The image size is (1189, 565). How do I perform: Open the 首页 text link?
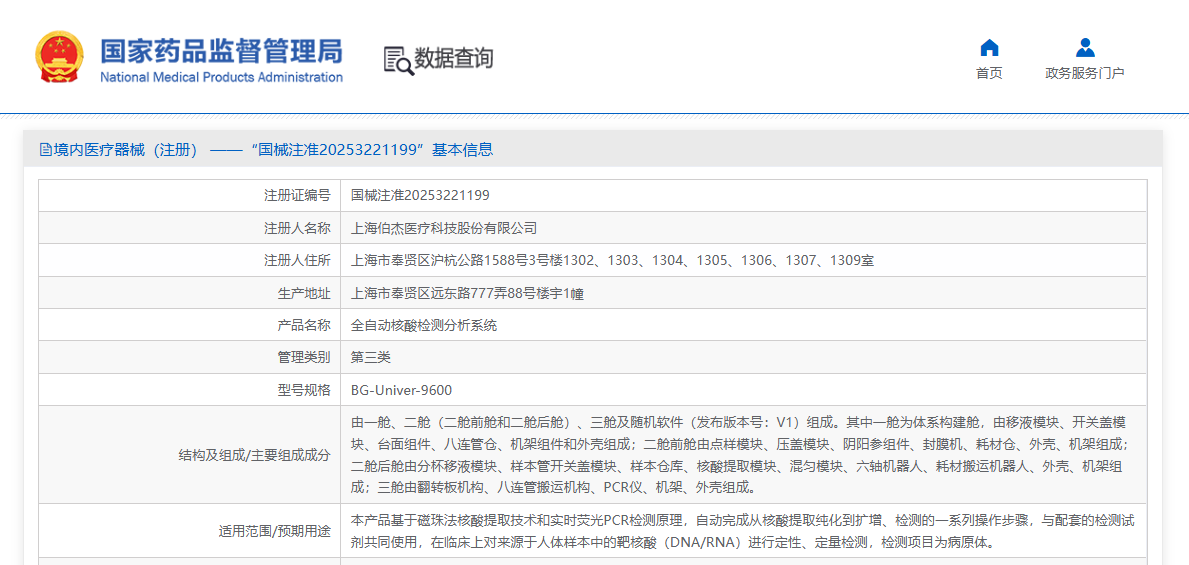[989, 73]
